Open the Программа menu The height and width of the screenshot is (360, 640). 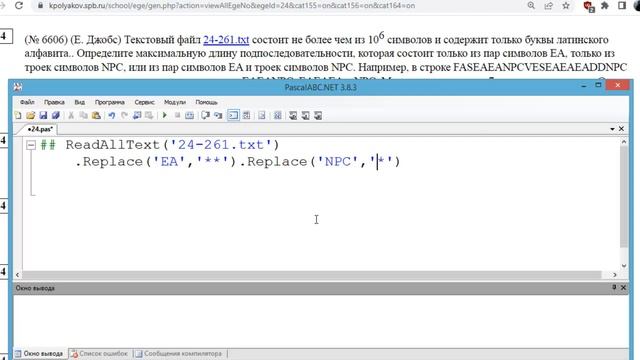(x=109, y=102)
